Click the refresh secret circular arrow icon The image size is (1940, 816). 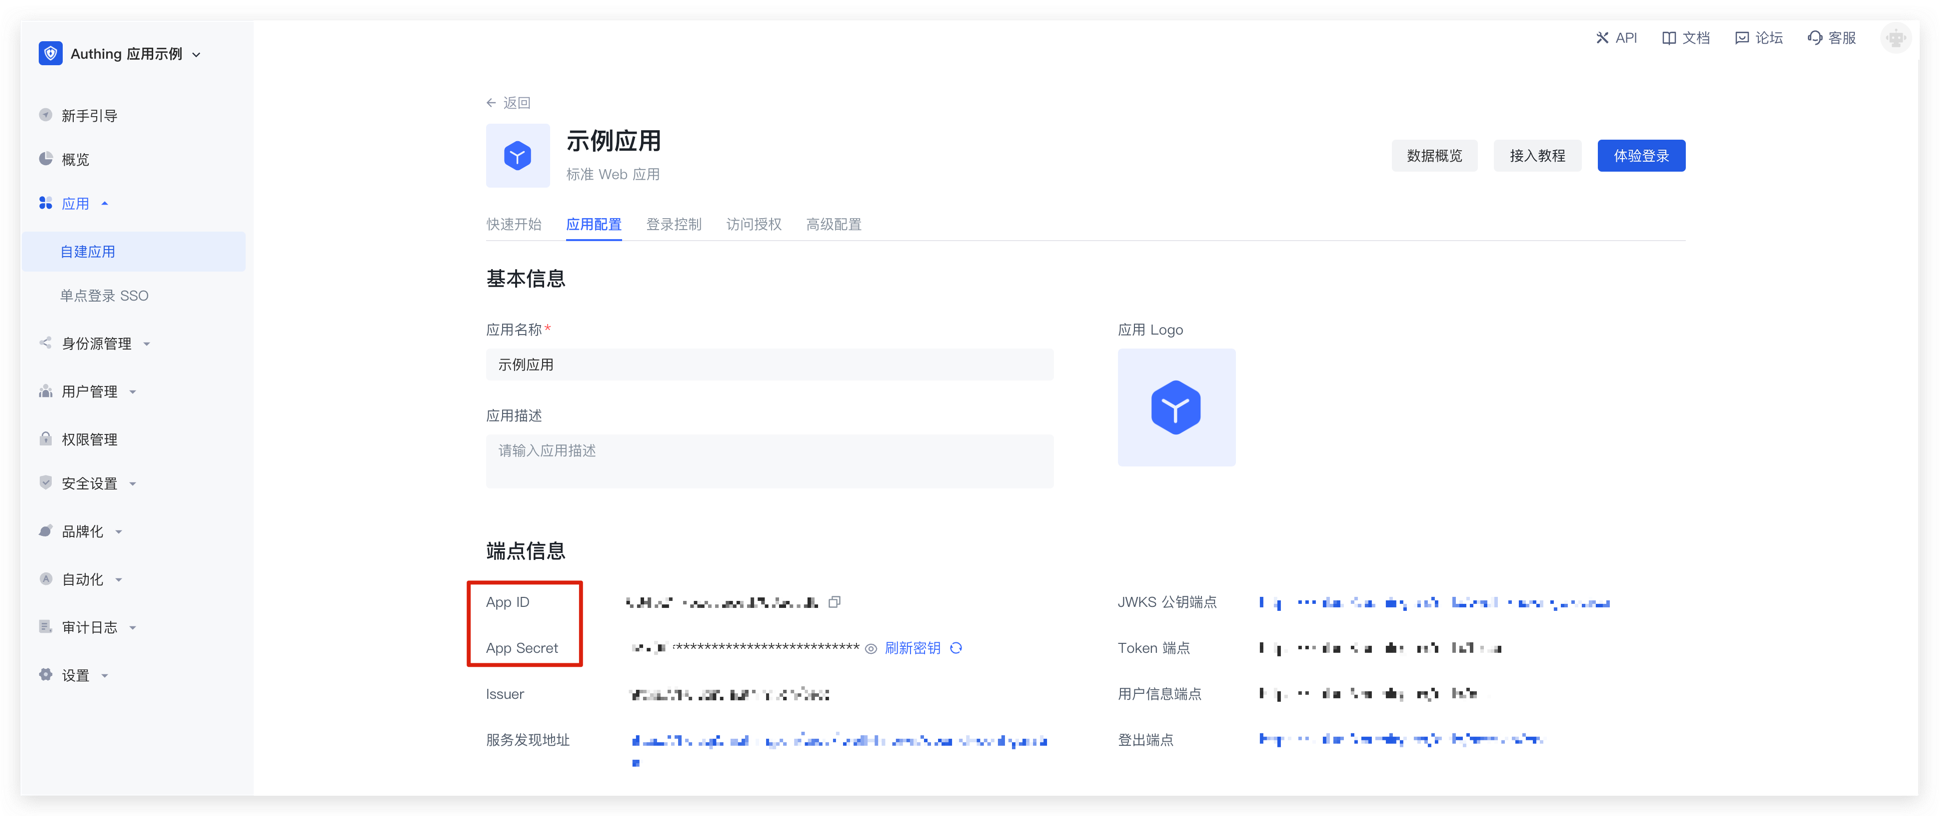point(956,648)
